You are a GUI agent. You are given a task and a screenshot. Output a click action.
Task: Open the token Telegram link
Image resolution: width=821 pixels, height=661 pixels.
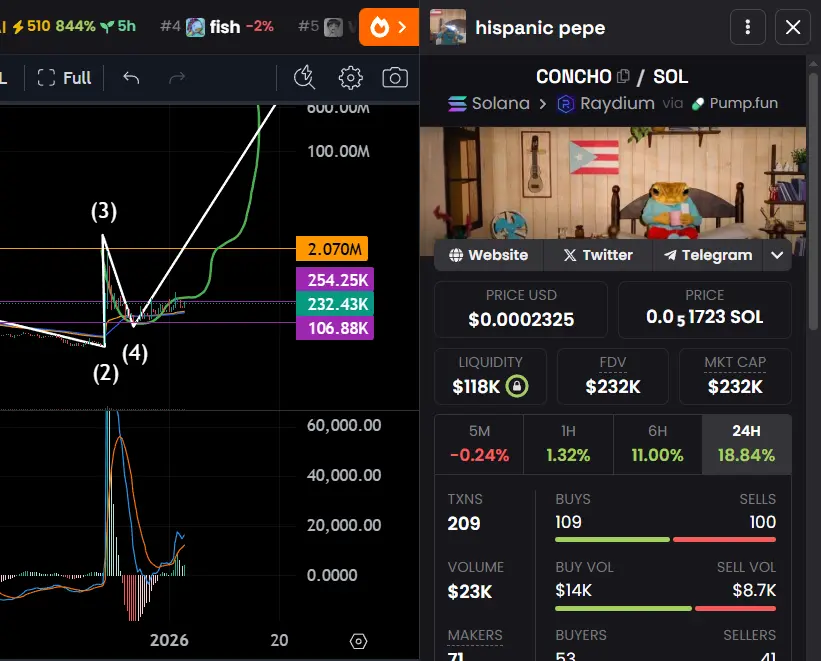(707, 255)
